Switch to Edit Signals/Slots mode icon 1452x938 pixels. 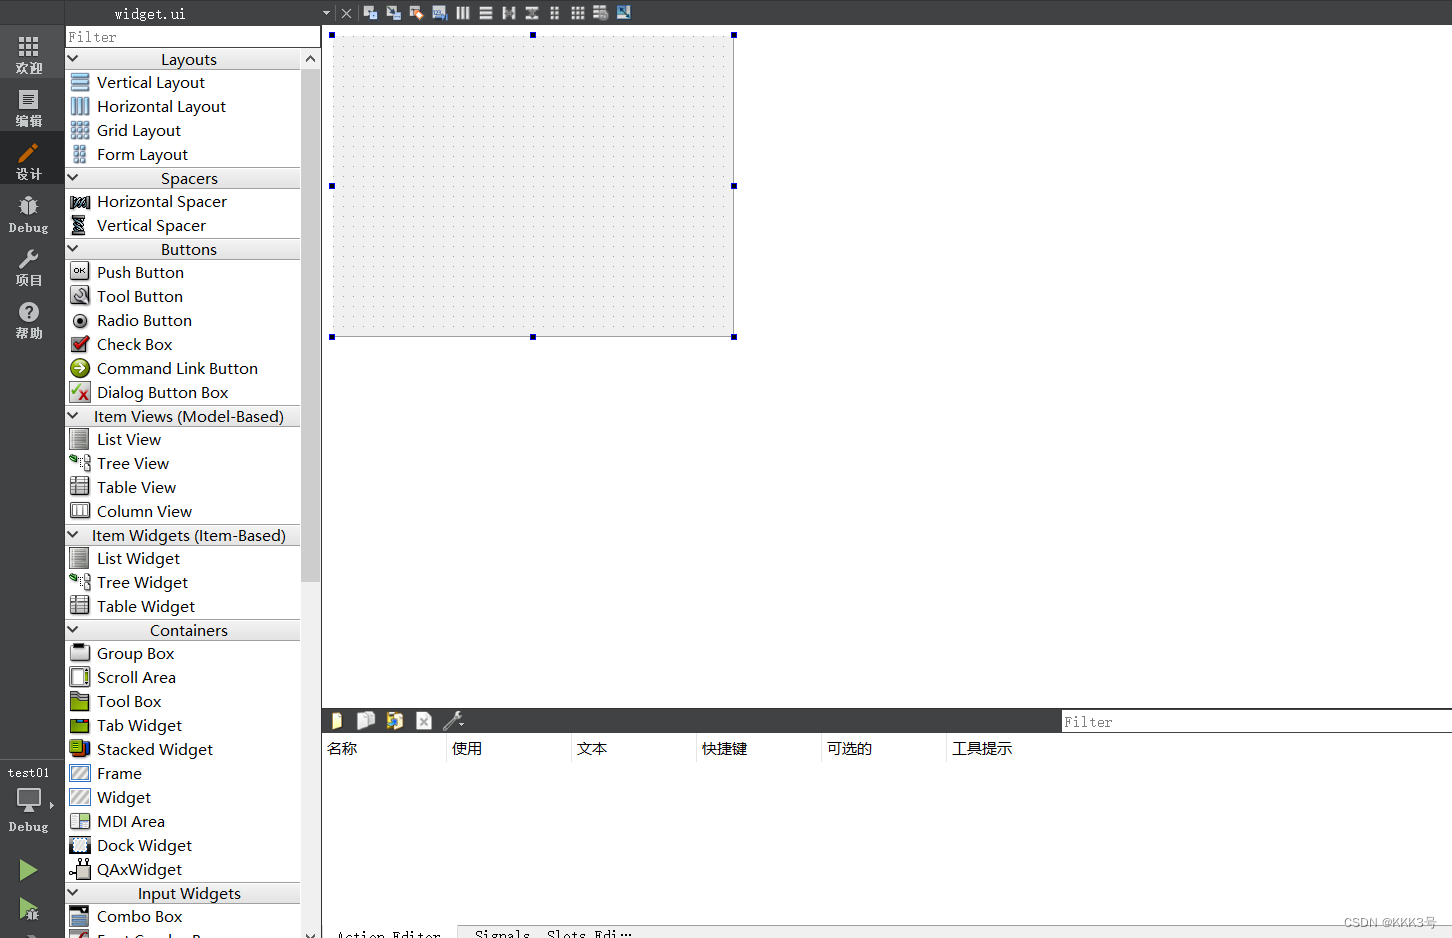click(x=394, y=13)
